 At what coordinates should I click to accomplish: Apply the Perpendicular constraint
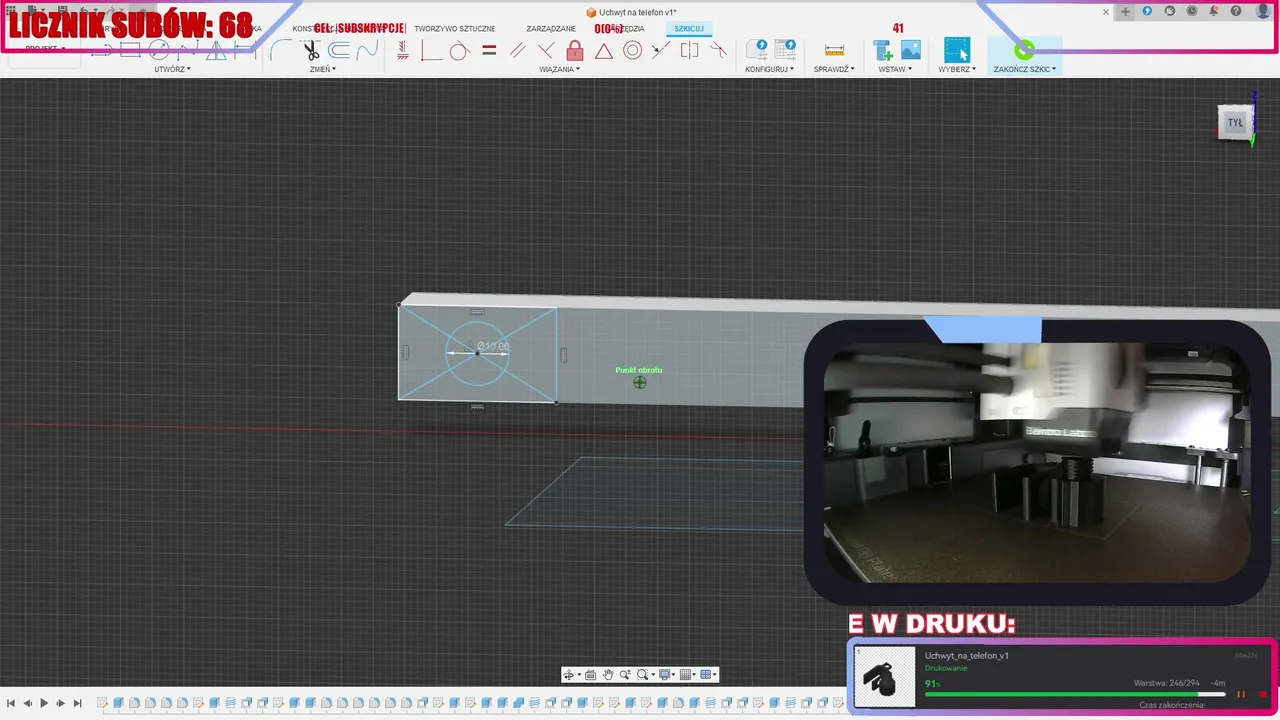[x=546, y=50]
